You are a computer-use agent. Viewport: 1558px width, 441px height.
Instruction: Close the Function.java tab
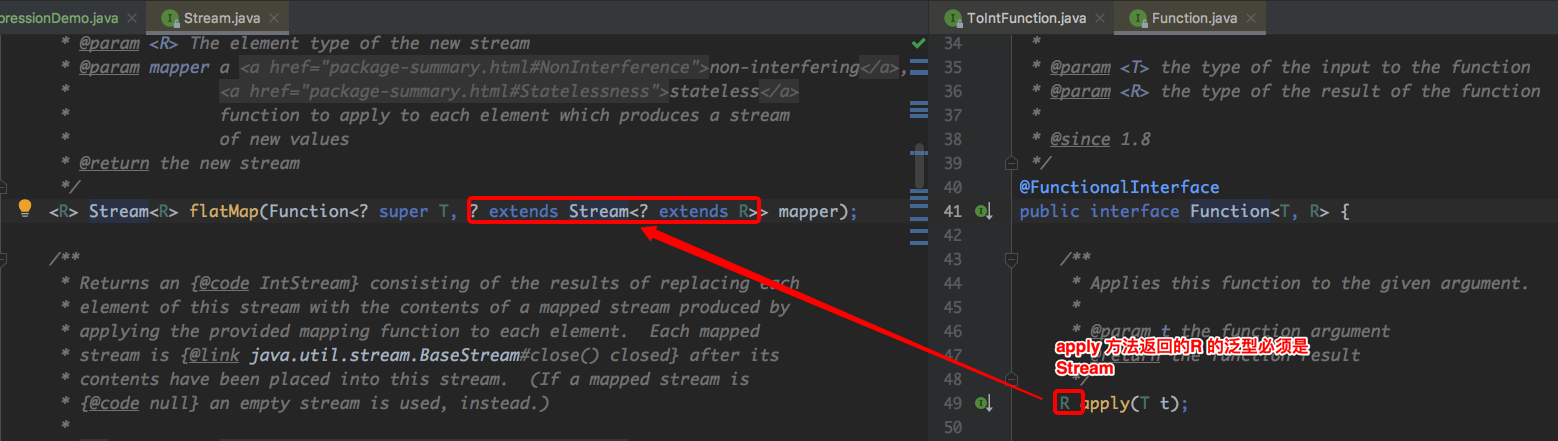pyautogui.click(x=1252, y=17)
